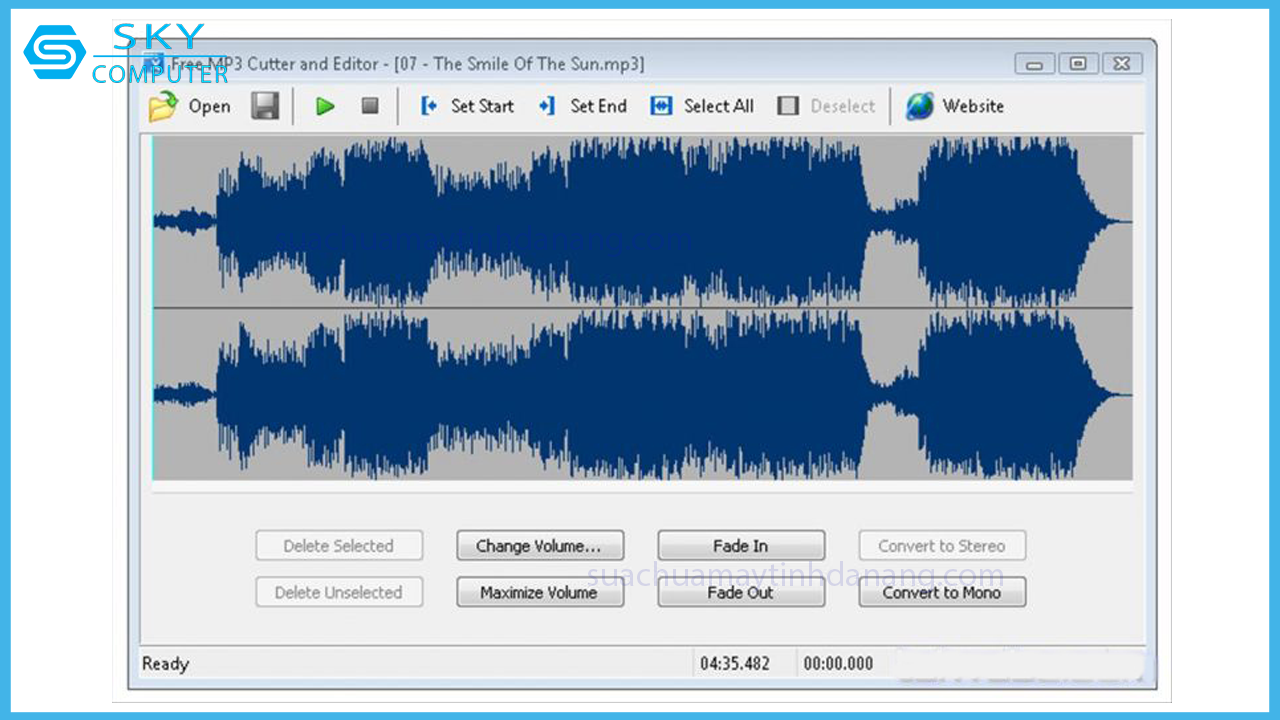Click the Save floppy disk icon
1280x720 pixels.
(265, 106)
